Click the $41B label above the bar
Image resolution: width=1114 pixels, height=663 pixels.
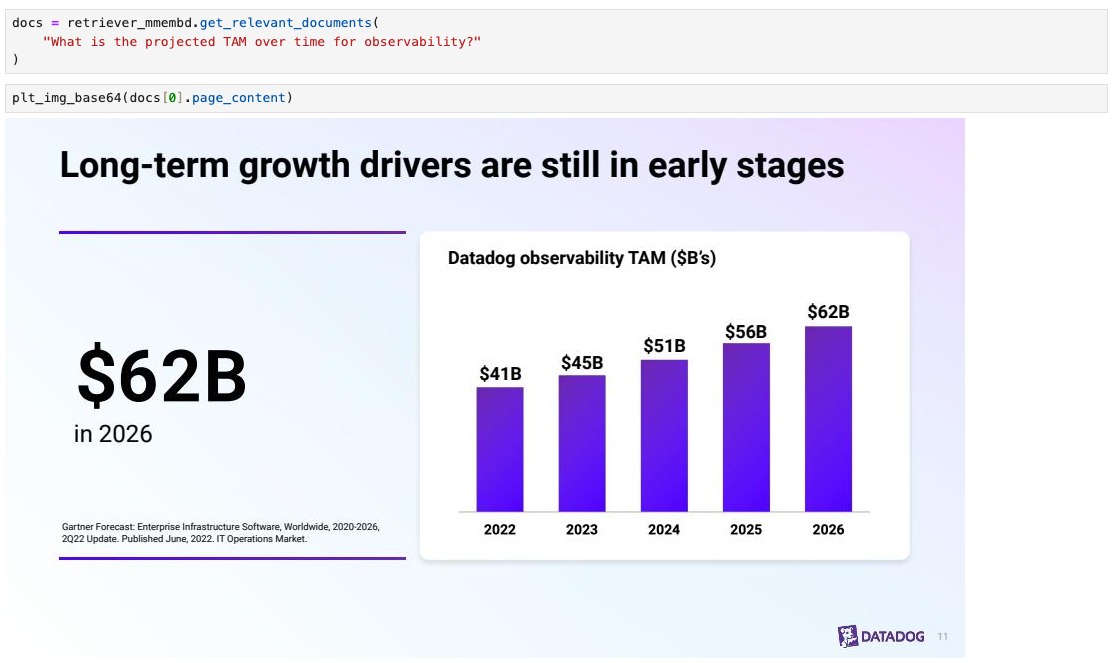coord(500,374)
